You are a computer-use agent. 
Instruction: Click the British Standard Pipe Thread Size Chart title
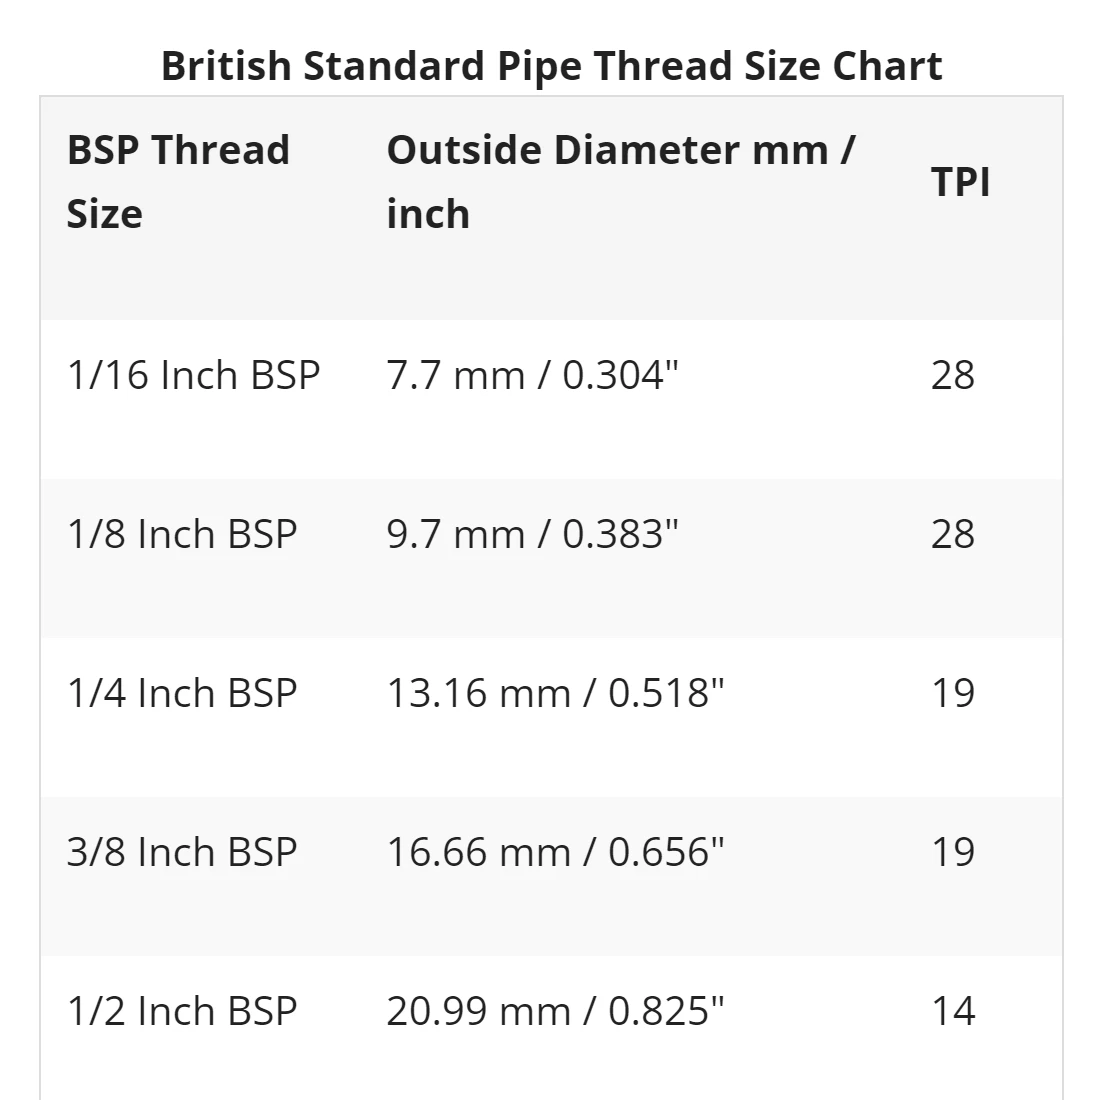pos(551,67)
